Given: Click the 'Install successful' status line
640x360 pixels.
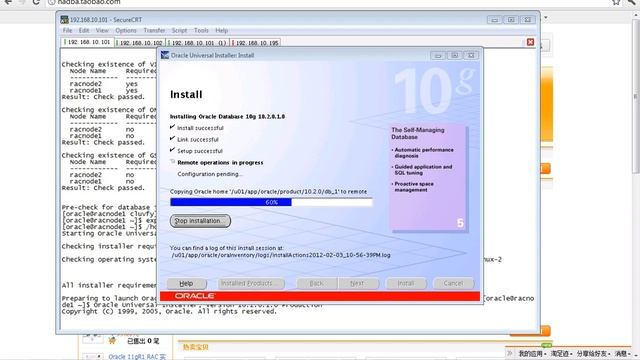Looking at the screenshot, I should click(x=200, y=128).
